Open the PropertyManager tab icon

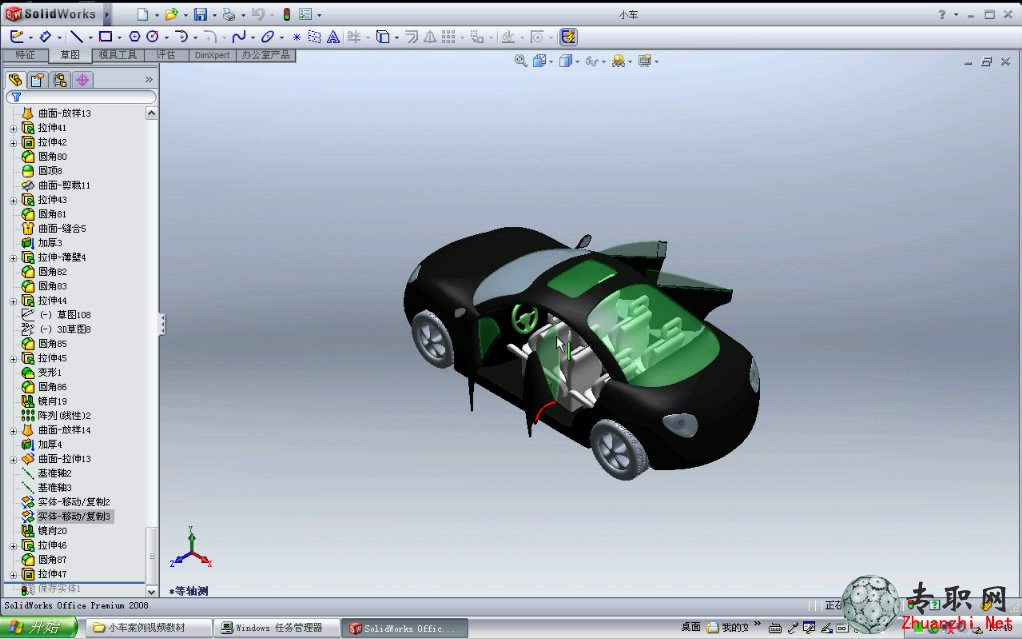coord(38,80)
